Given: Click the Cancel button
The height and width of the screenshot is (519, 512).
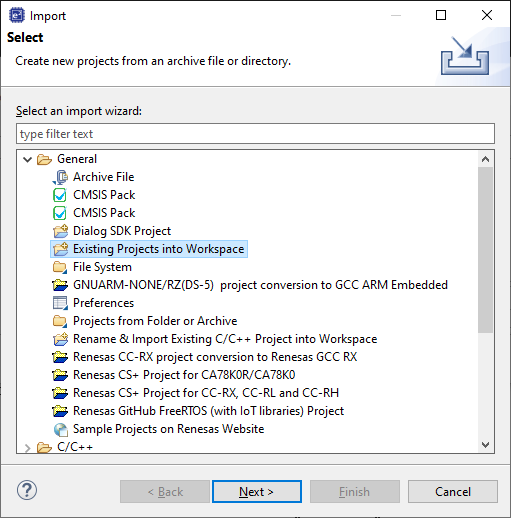Looking at the screenshot, I should pos(453,492).
